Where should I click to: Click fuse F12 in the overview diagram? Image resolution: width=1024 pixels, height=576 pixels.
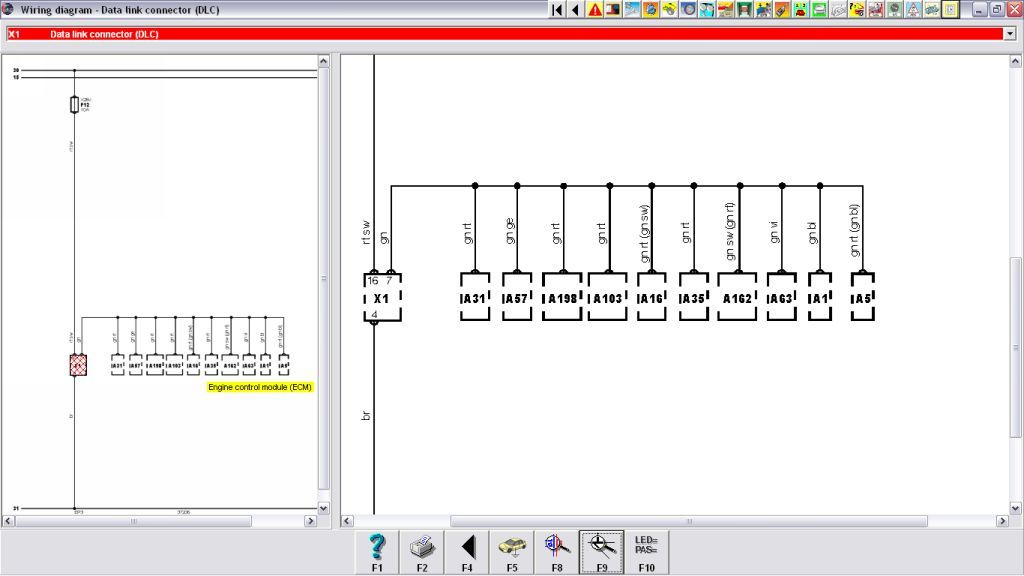point(74,104)
